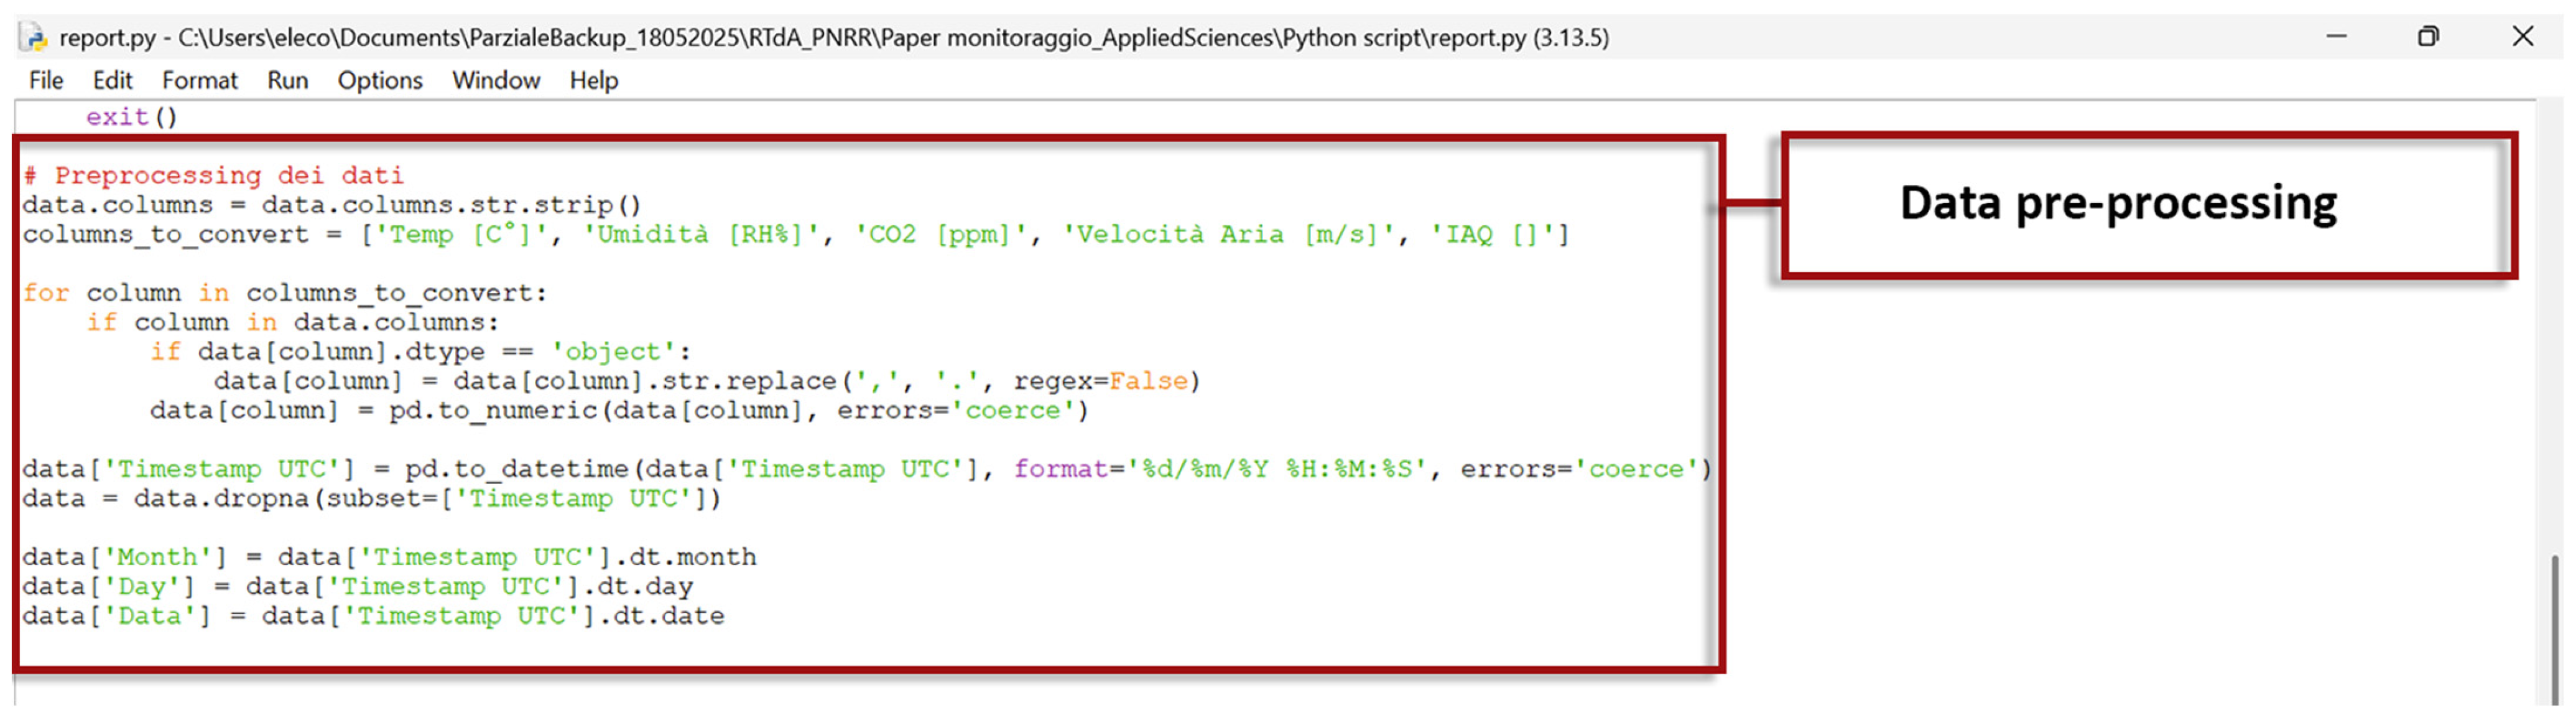Click the '# Preprocessing dei dati' comment
This screenshot has width=2576, height=720.
[x=213, y=175]
